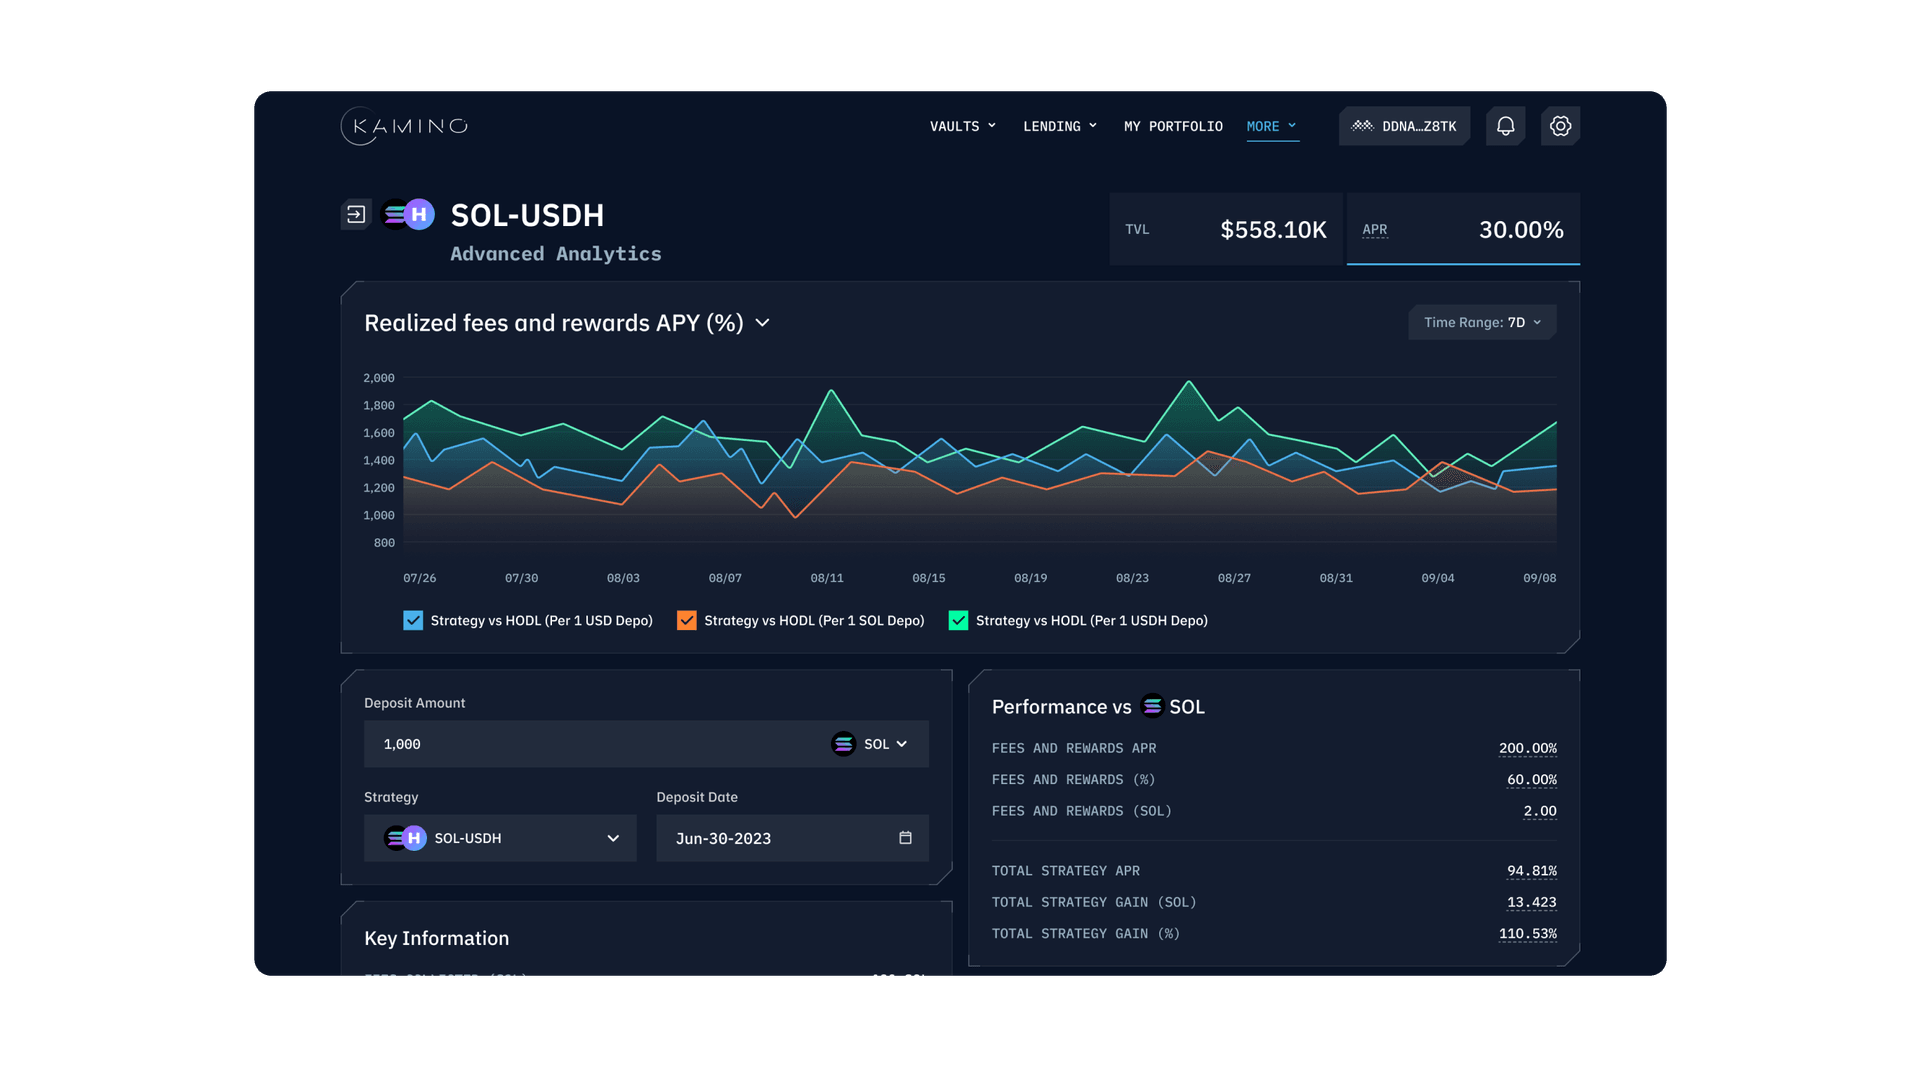Click the 09/08 date label

pos(1539,578)
